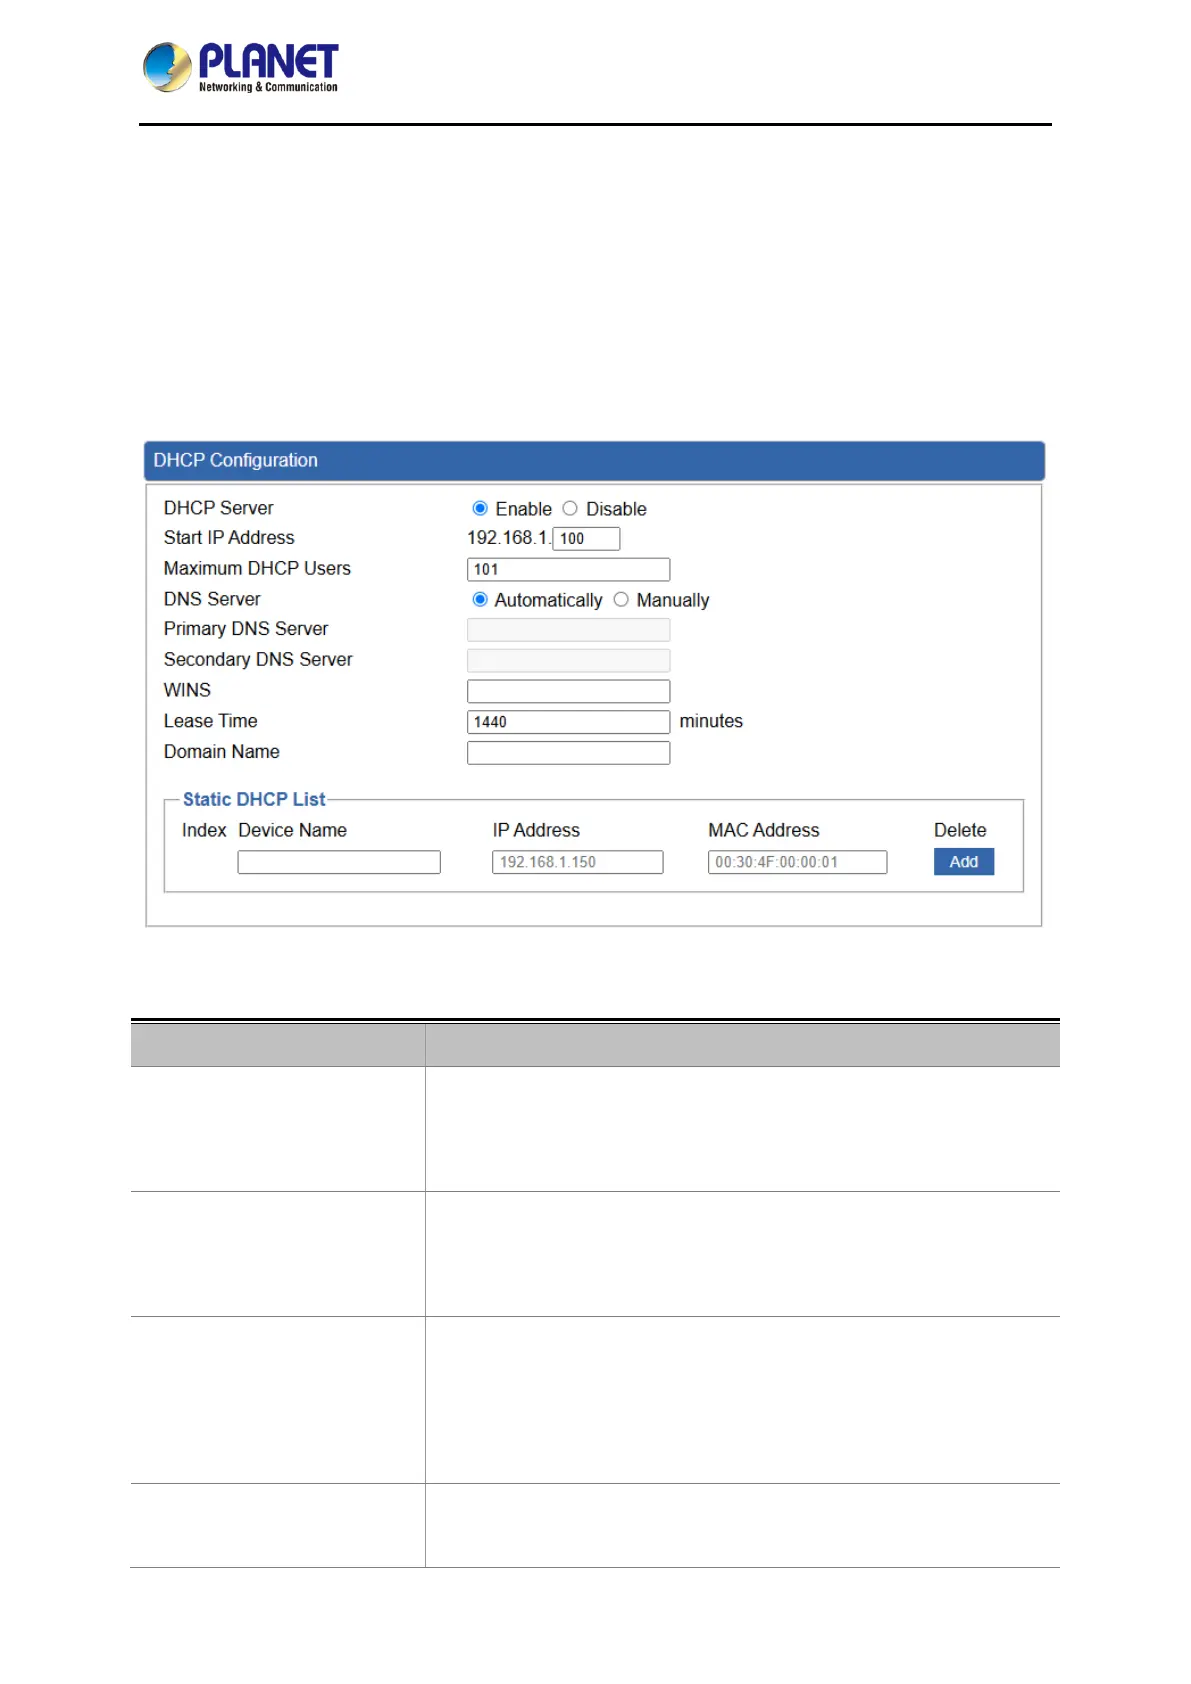Click the Index column header
The width and height of the screenshot is (1191, 1684).
204,830
